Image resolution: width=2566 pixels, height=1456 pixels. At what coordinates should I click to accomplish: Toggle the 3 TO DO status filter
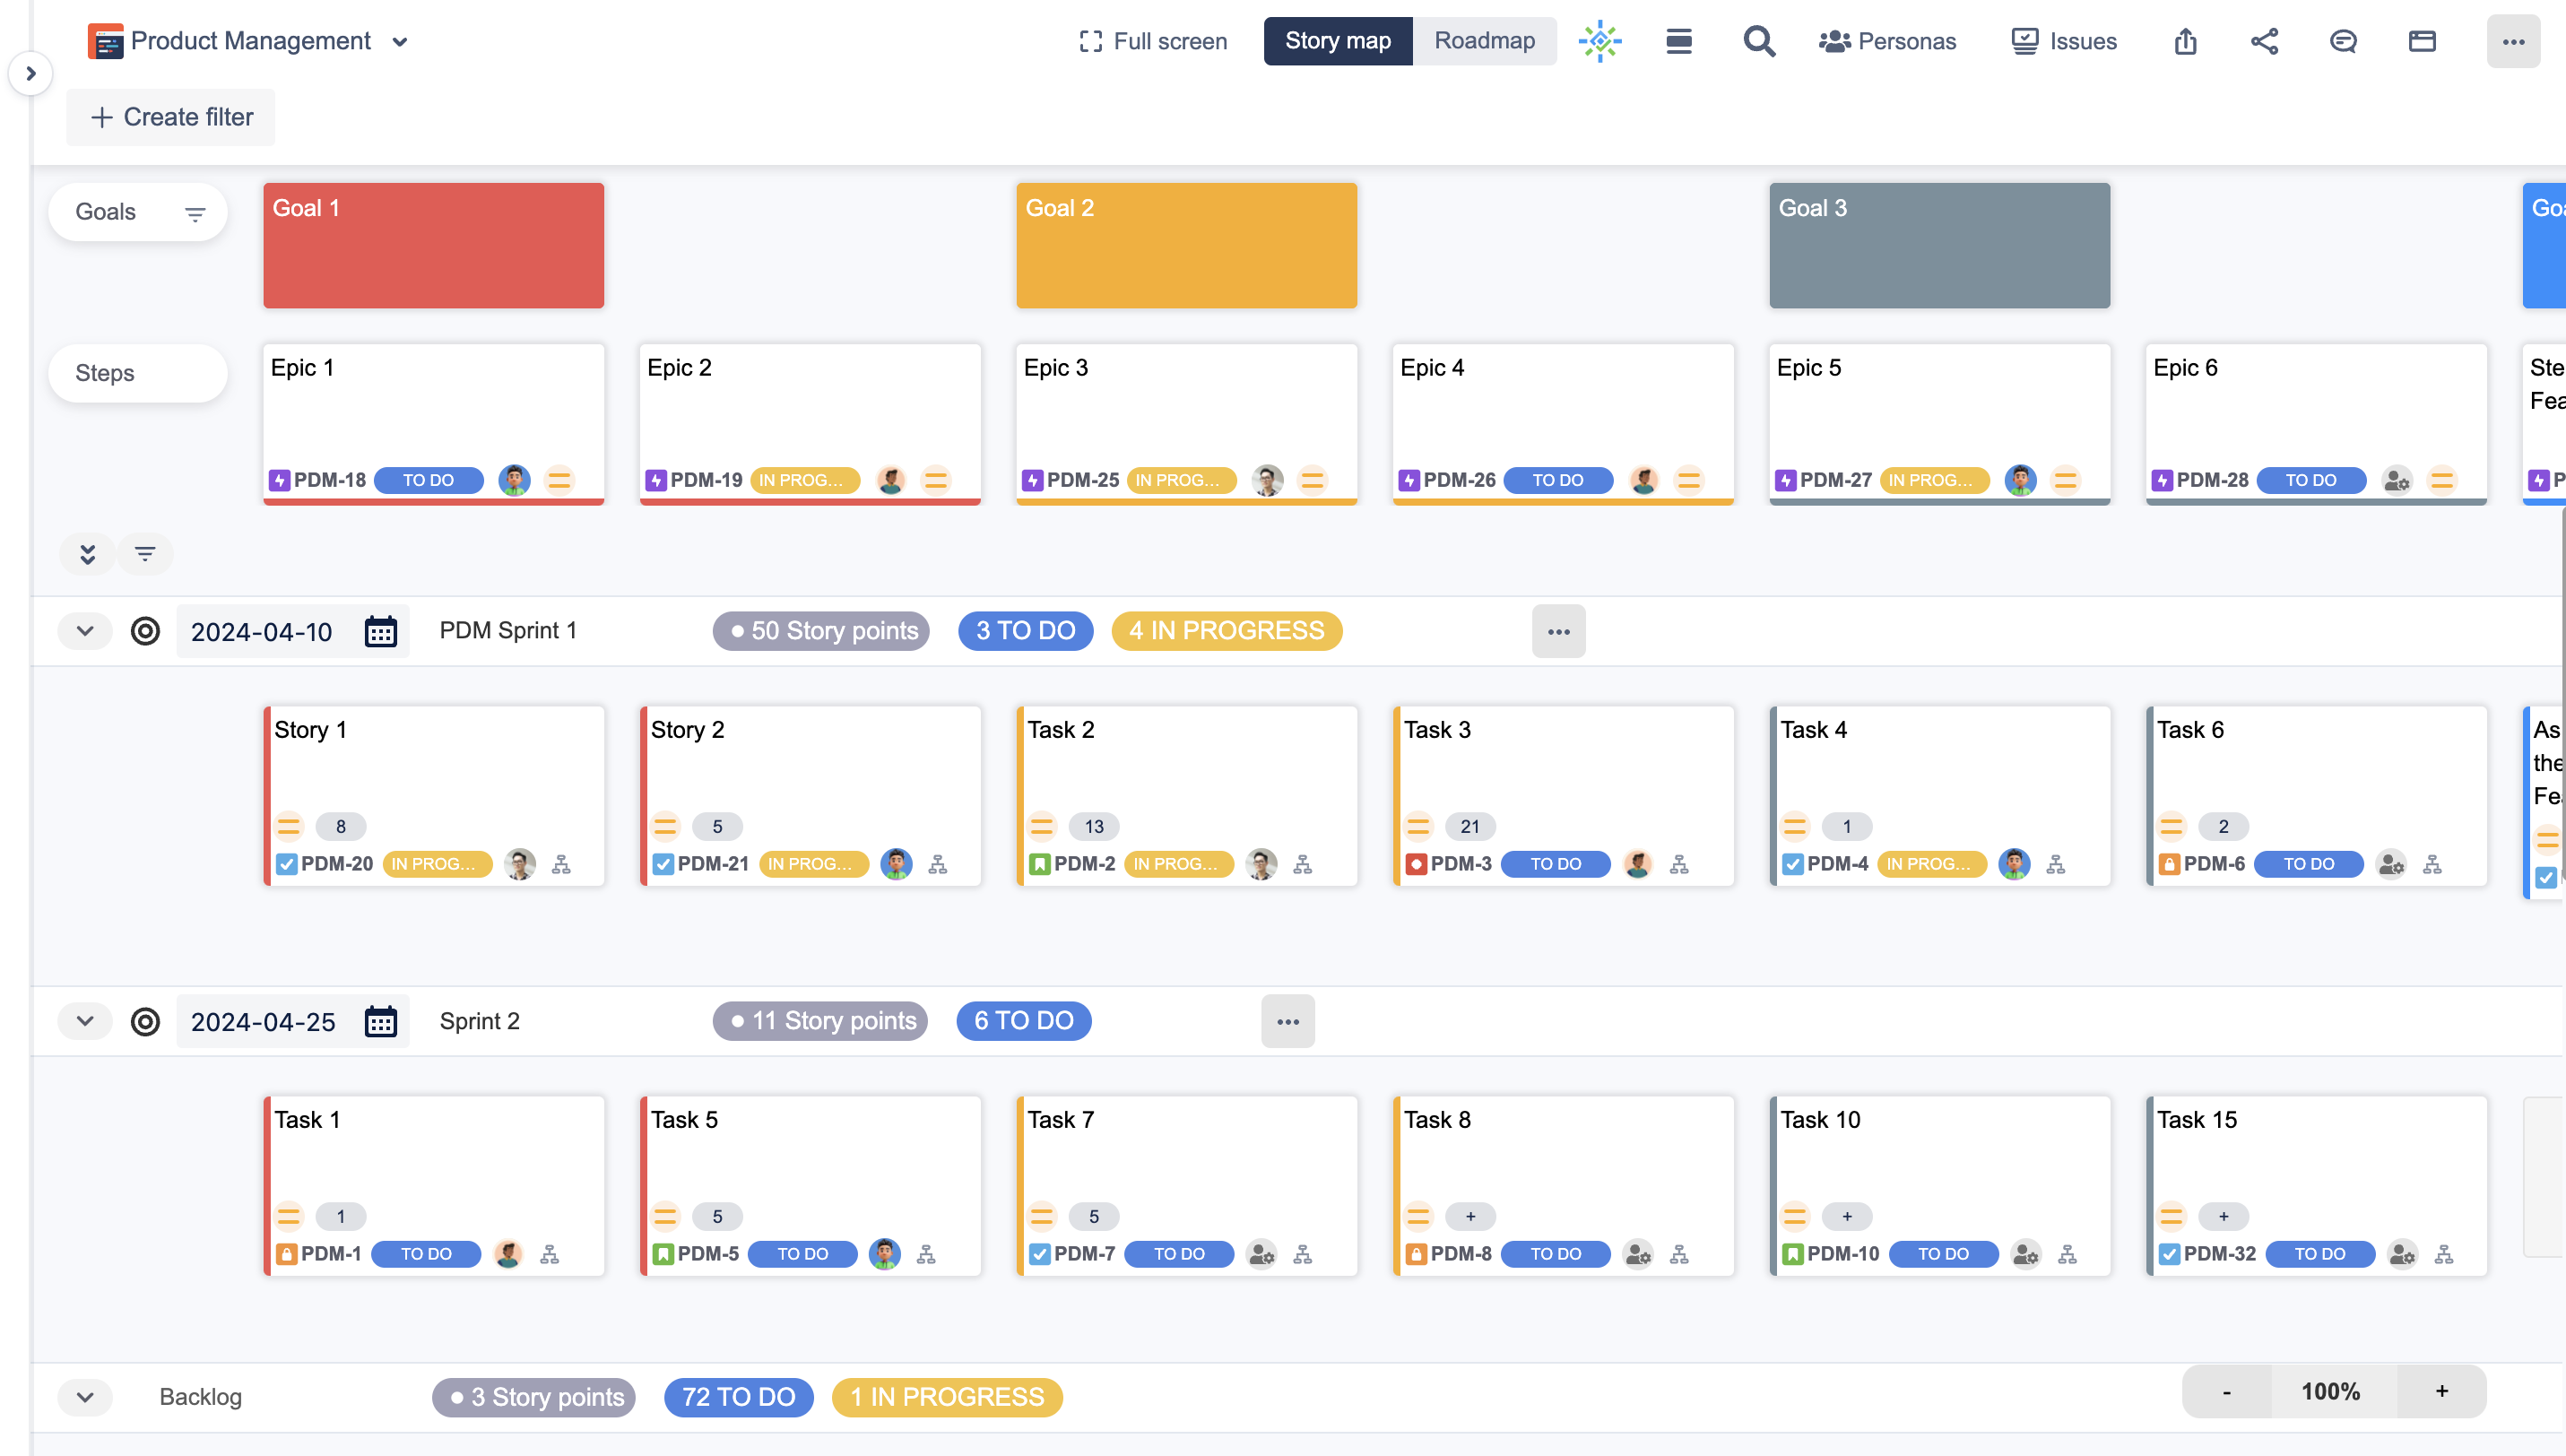(1025, 631)
